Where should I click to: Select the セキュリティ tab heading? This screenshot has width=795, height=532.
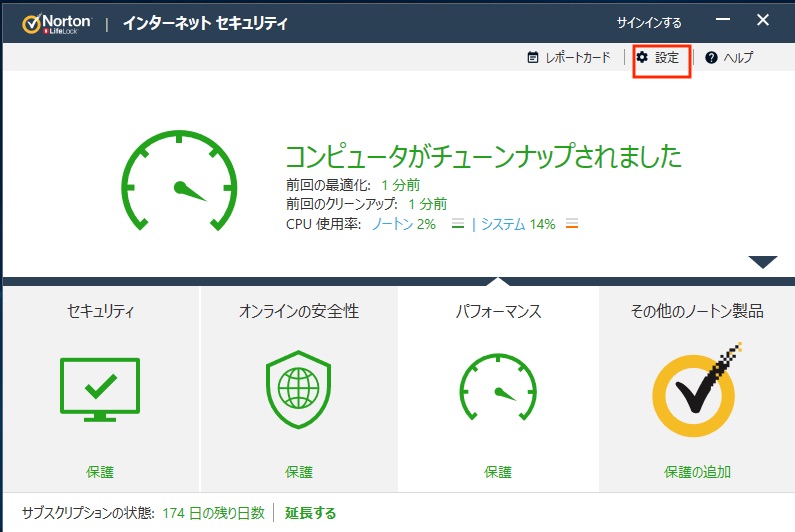point(100,311)
